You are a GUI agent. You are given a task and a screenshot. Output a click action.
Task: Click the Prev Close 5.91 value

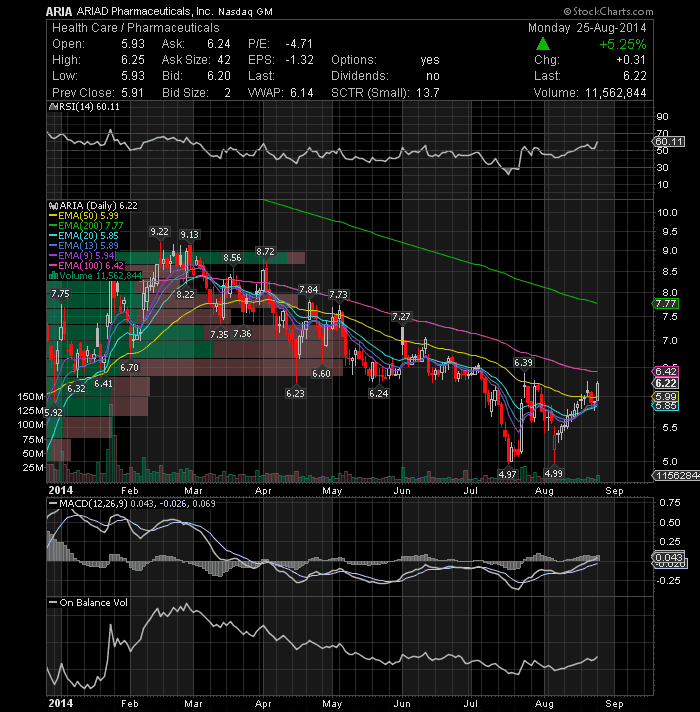pyautogui.click(x=132, y=93)
